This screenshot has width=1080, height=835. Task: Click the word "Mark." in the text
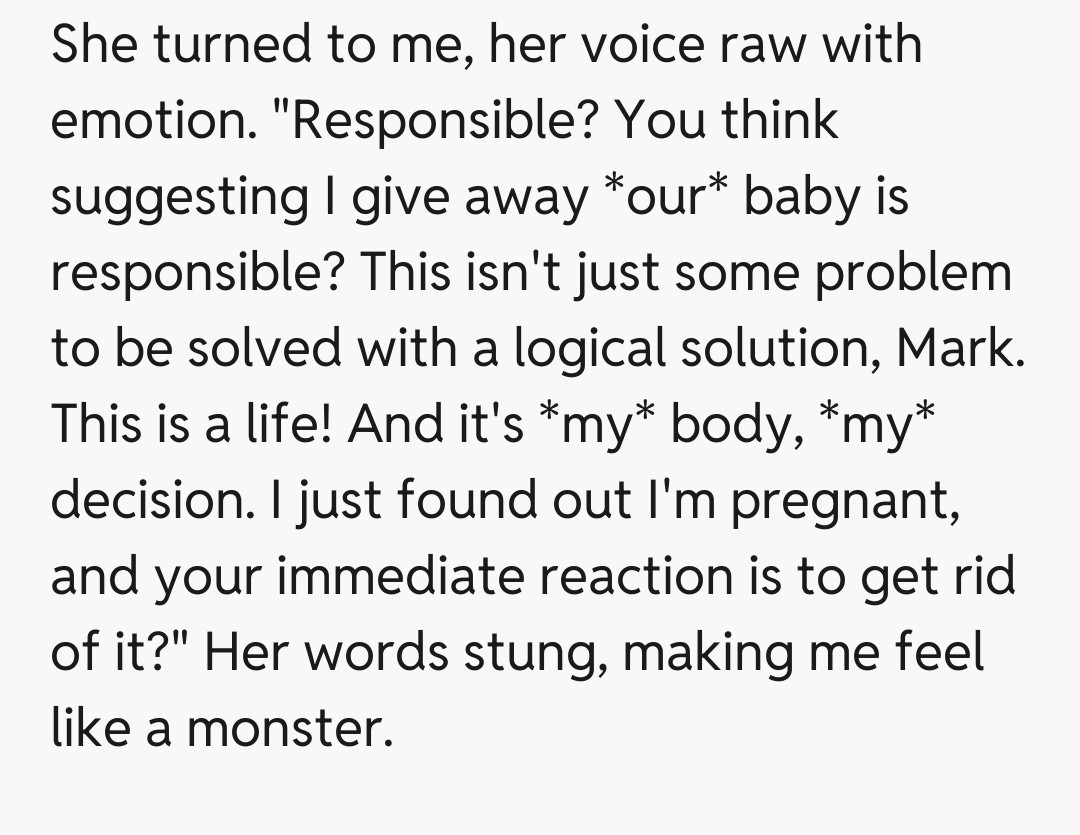click(x=961, y=349)
